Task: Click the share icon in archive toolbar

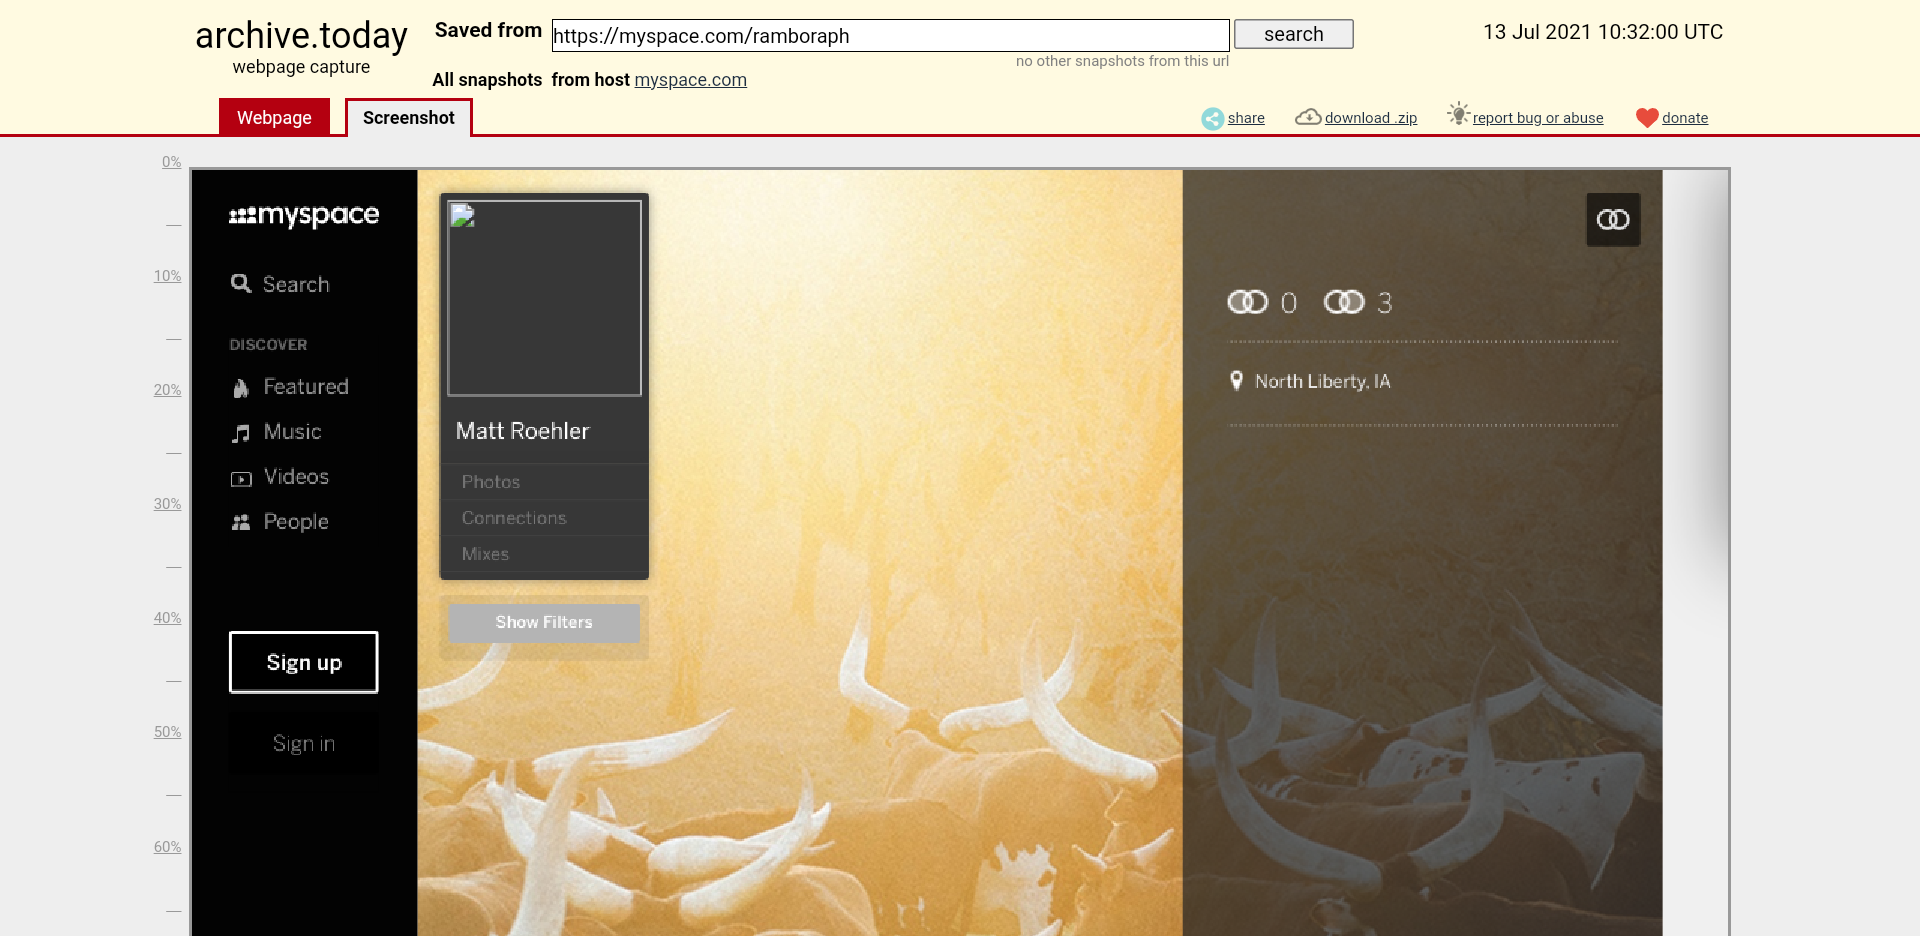Action: (x=1212, y=118)
